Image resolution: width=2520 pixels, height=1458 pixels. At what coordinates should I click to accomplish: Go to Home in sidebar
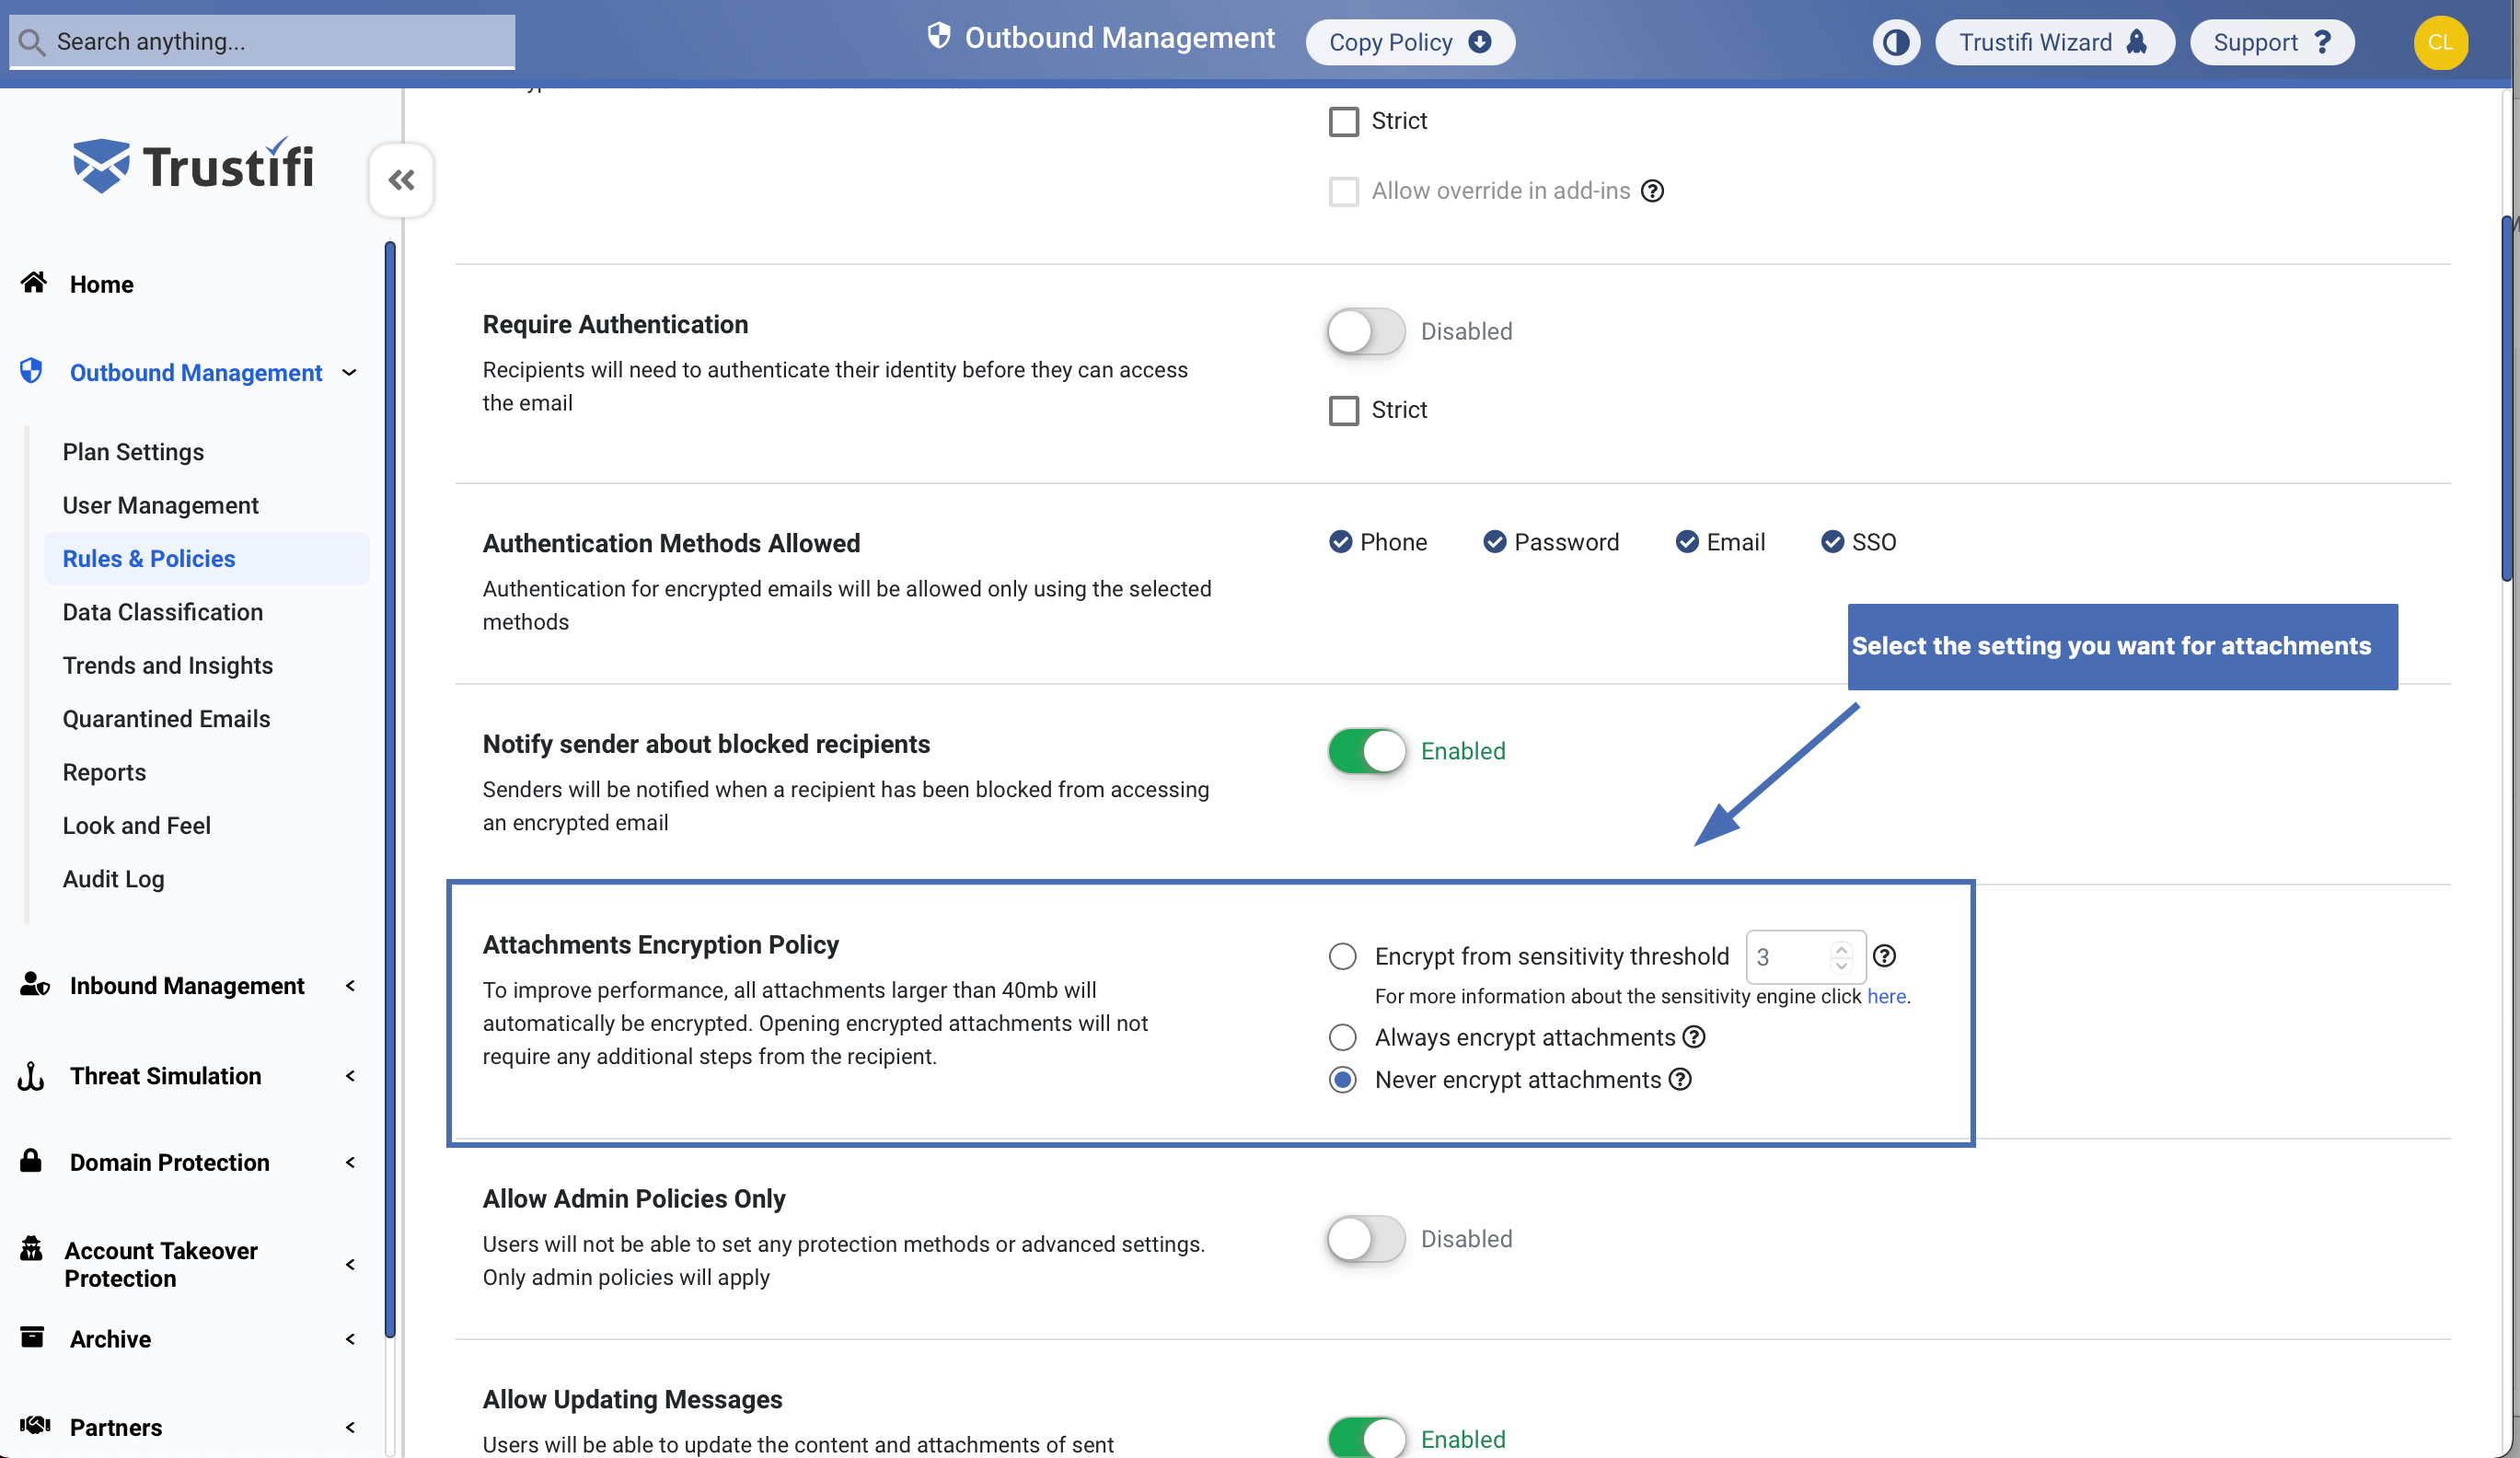pyautogui.click(x=101, y=284)
